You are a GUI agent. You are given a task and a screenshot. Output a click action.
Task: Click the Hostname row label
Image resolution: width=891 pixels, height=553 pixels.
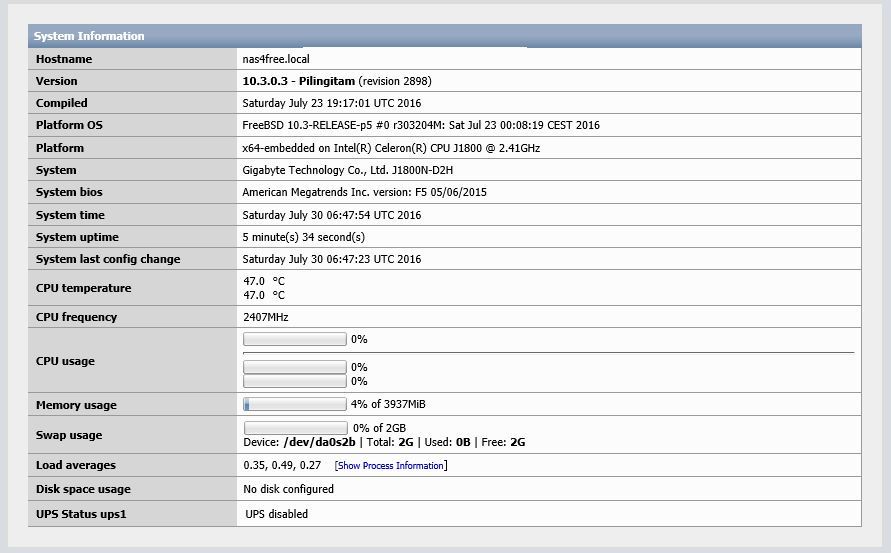click(x=64, y=59)
